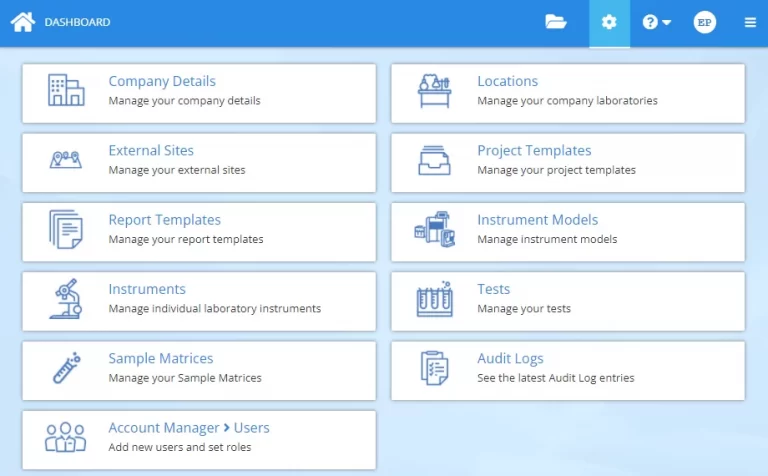Open the Account Manager Users link

[189, 428]
